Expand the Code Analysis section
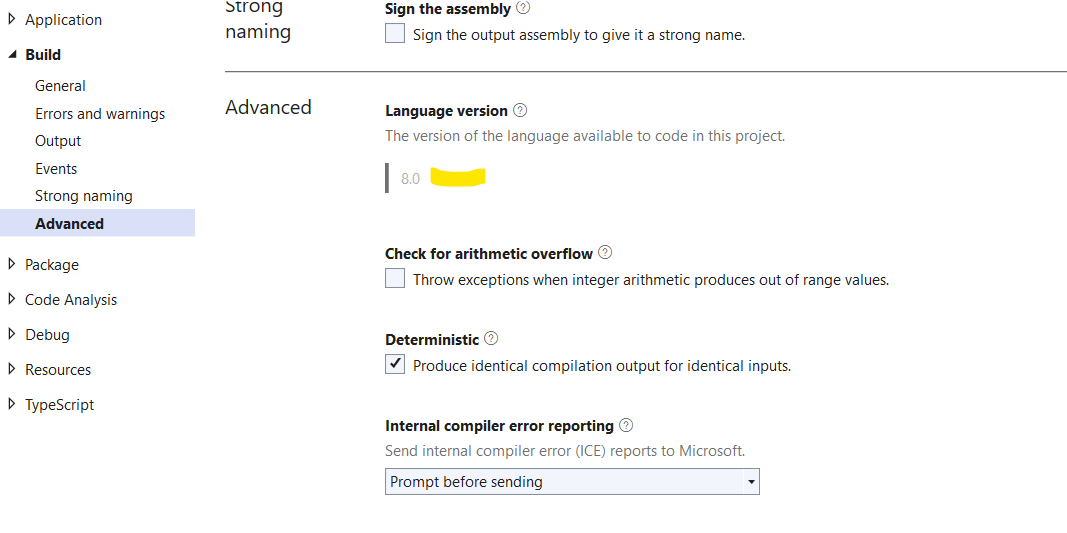Viewport: 1067px width, 533px height. [12, 299]
